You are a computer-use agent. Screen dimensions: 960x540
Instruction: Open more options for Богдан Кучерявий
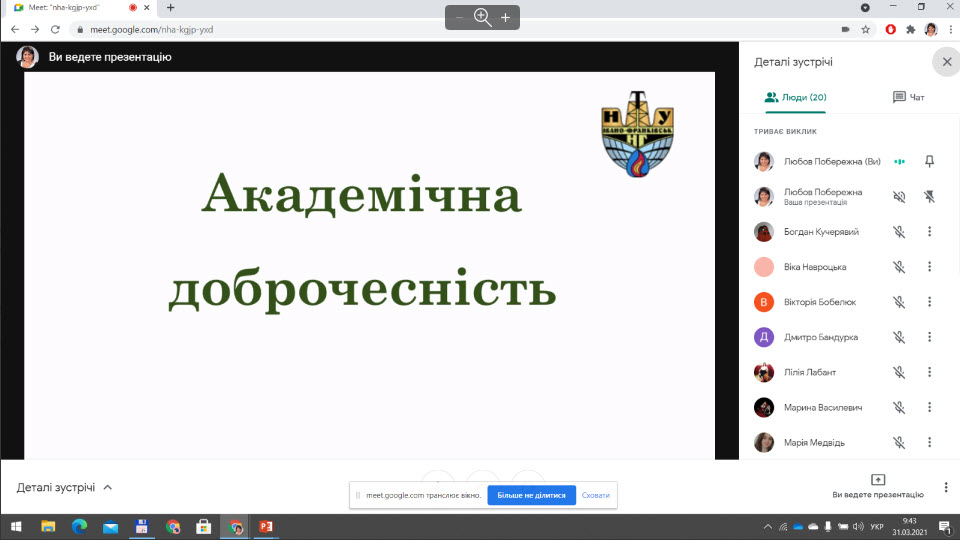929,232
